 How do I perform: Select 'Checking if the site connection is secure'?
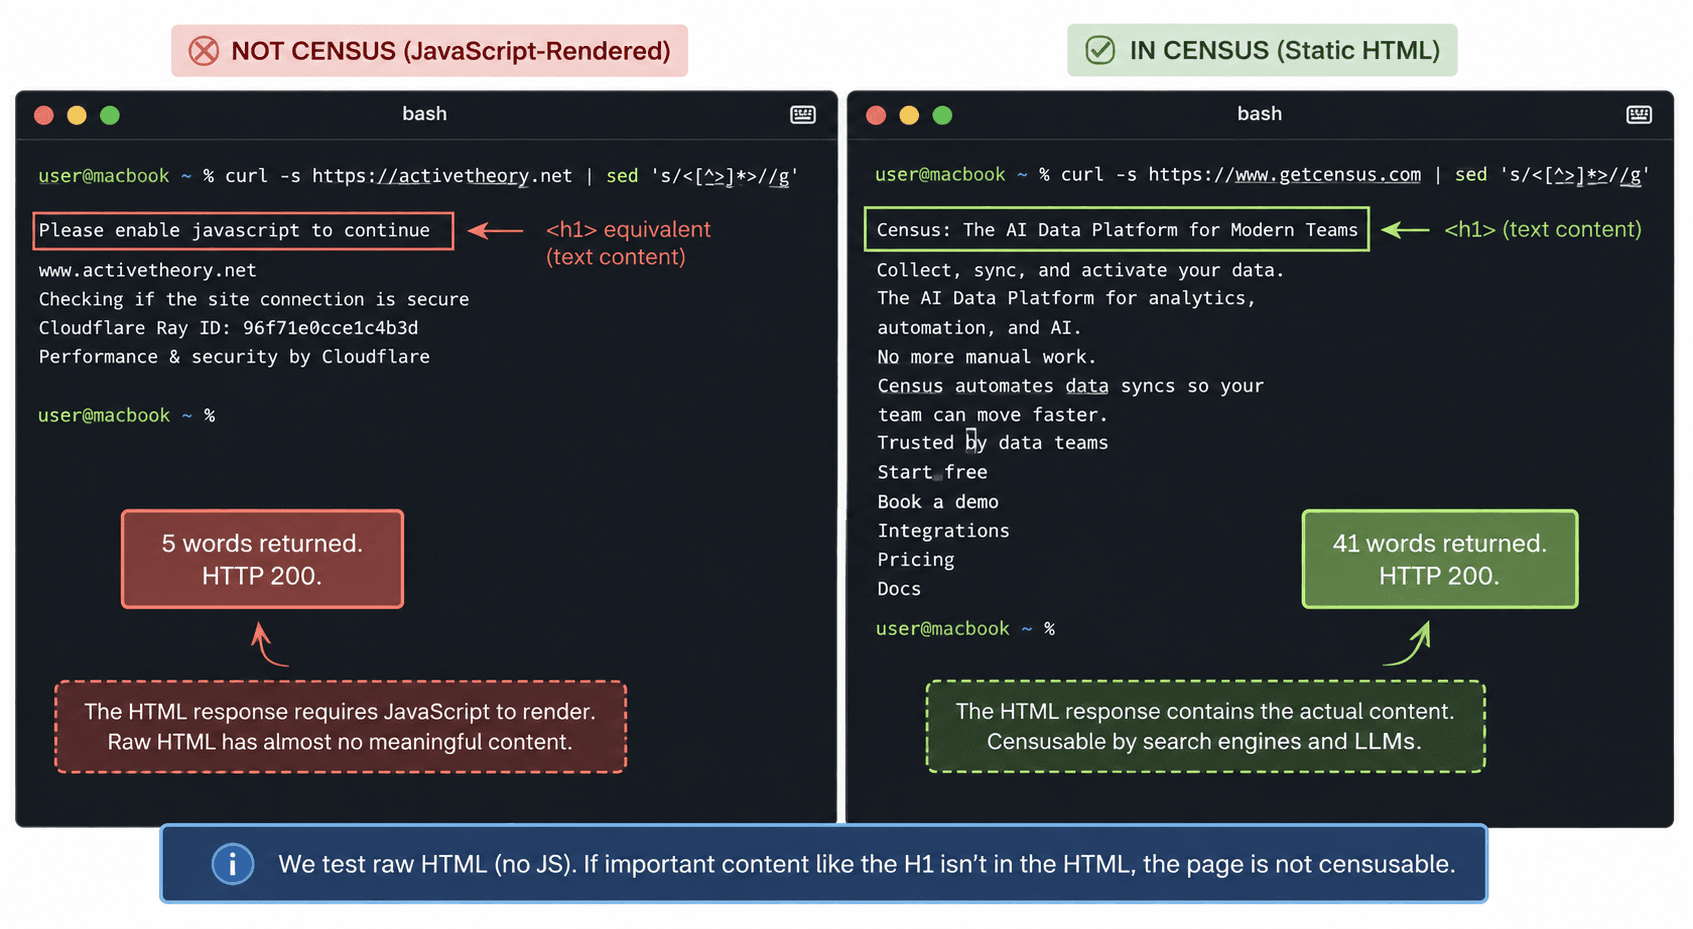[x=254, y=299]
